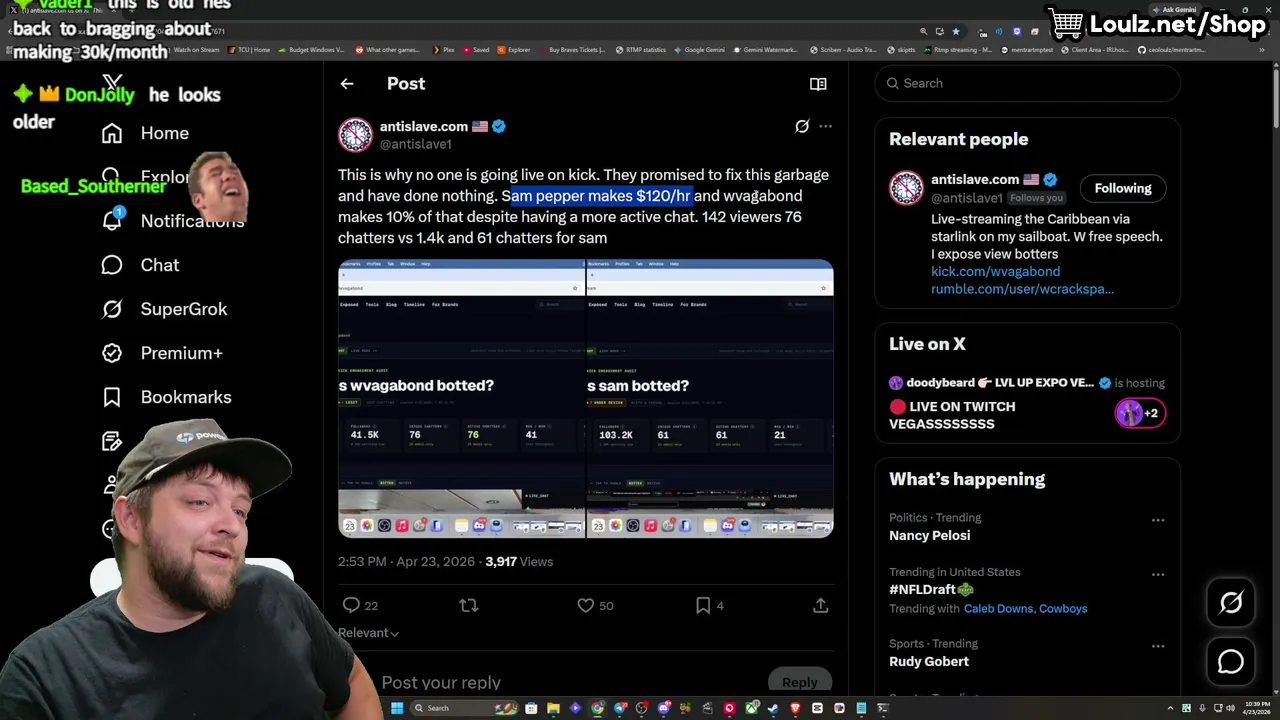
Task: Click the repost arrows icon
Action: pos(468,605)
